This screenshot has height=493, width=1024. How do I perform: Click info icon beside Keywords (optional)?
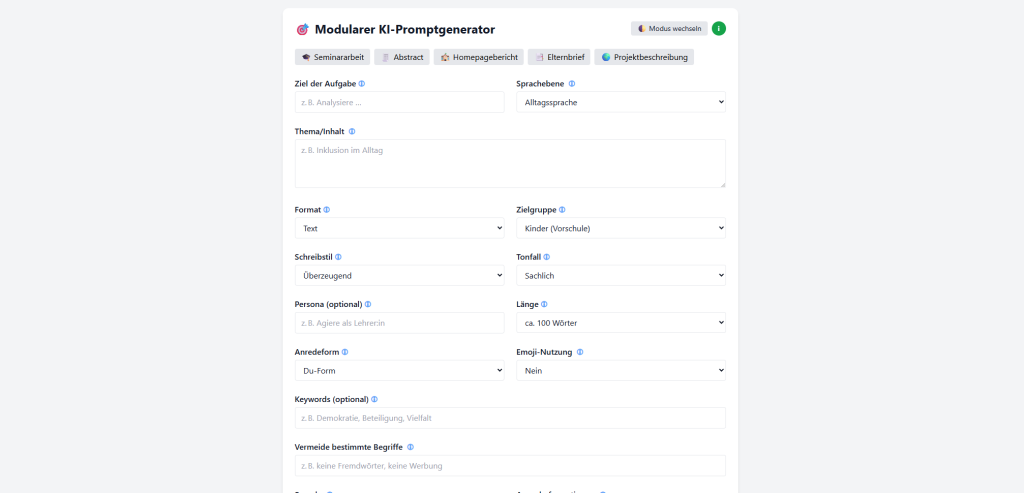(374, 399)
